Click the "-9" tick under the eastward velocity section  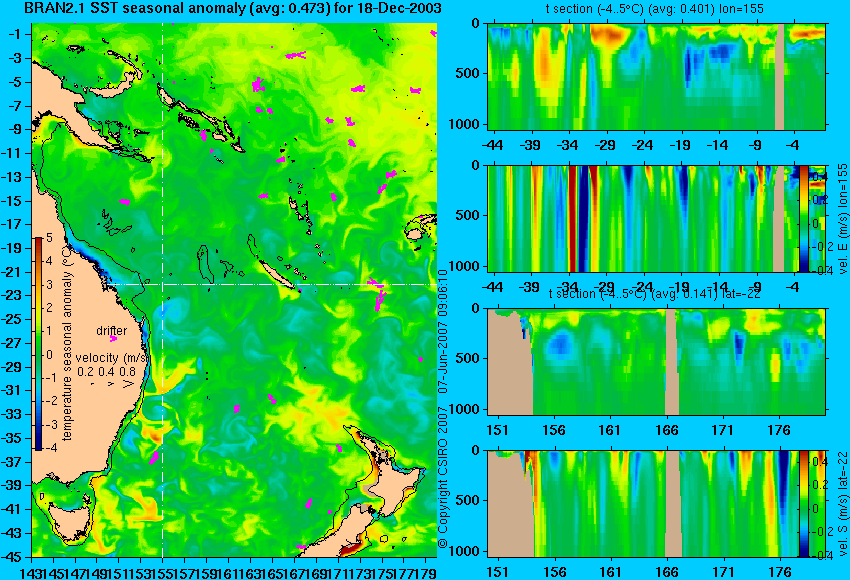(756, 287)
